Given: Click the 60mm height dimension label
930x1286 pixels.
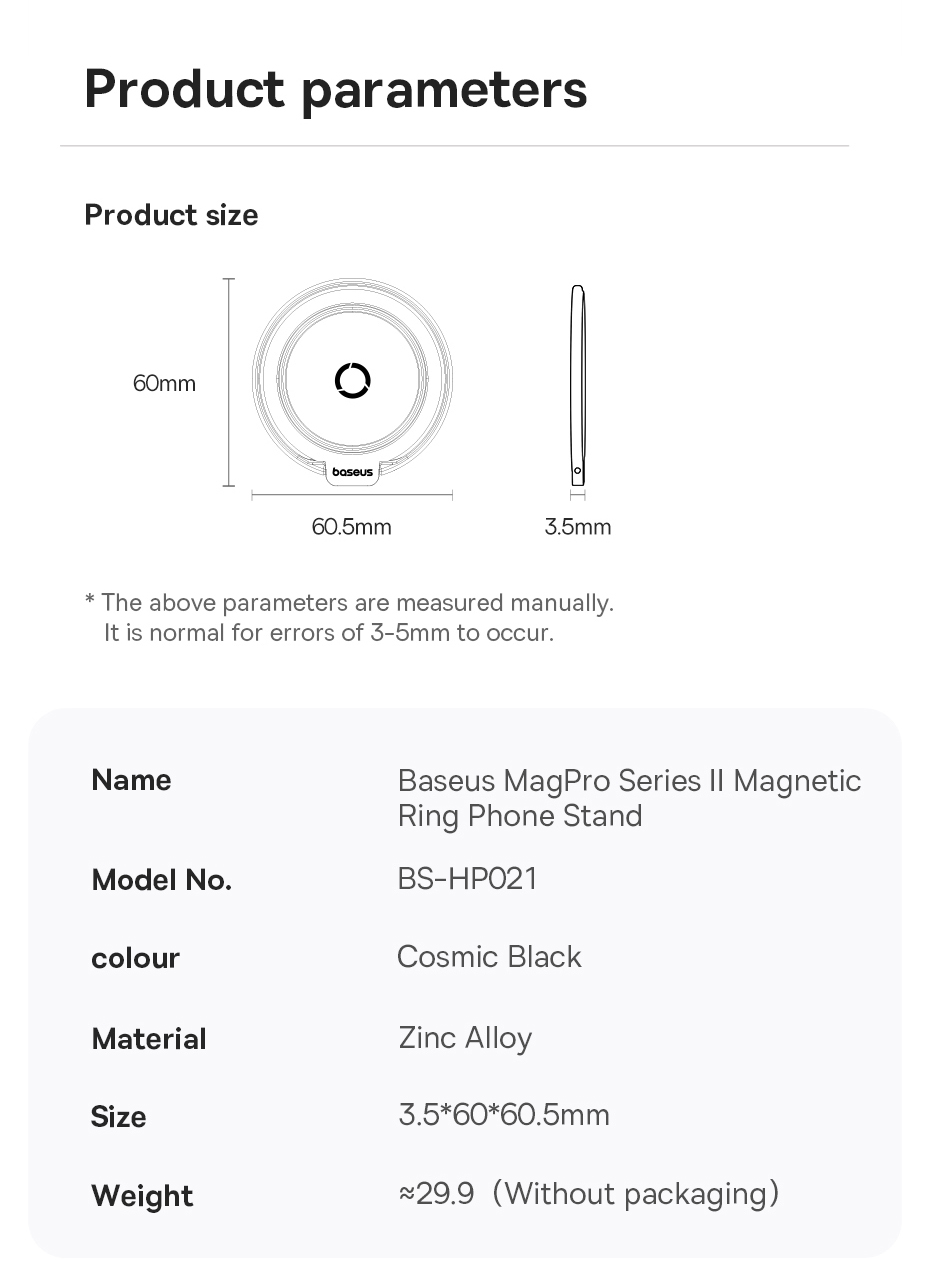Looking at the screenshot, I should [x=164, y=383].
